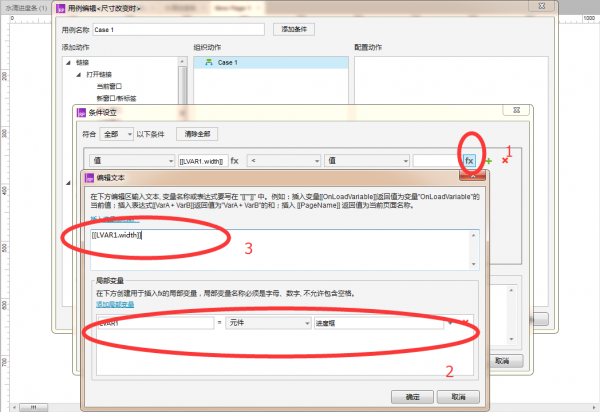Close the case editor dialog
The width and height of the screenshot is (600, 412).
pos(541,6)
